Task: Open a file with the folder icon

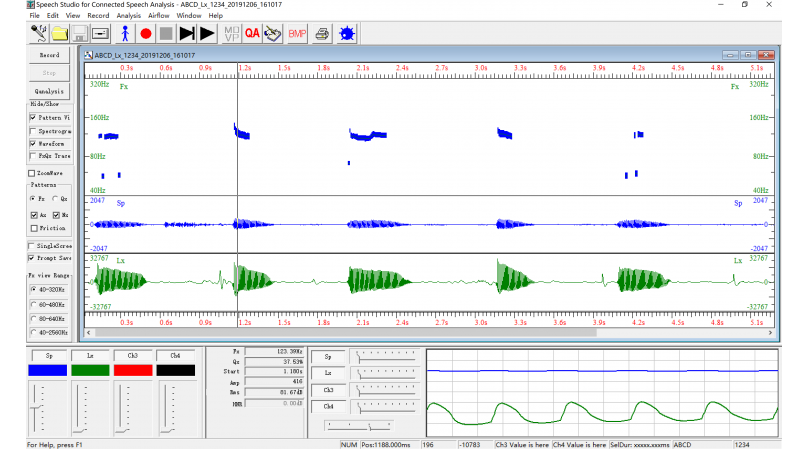Action: tap(61, 33)
